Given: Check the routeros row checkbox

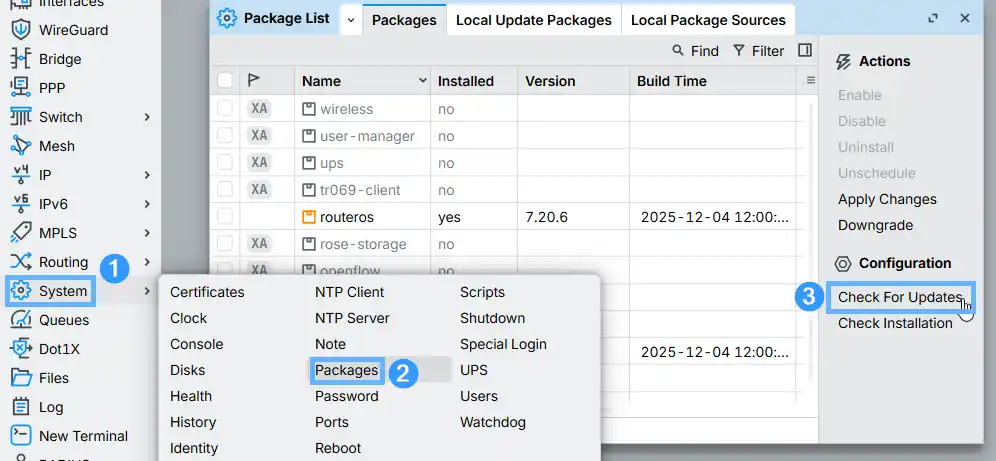Looking at the screenshot, I should coord(225,217).
